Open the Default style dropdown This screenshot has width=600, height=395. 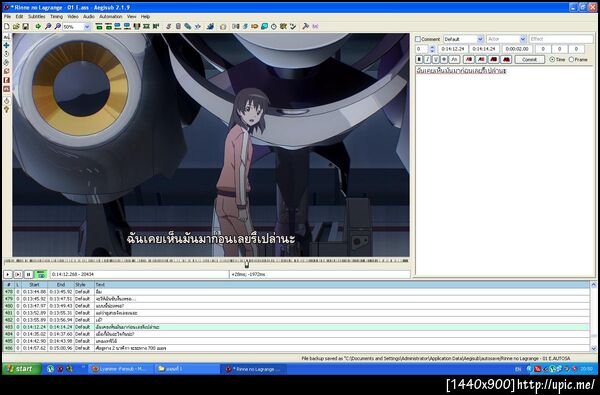pos(480,39)
